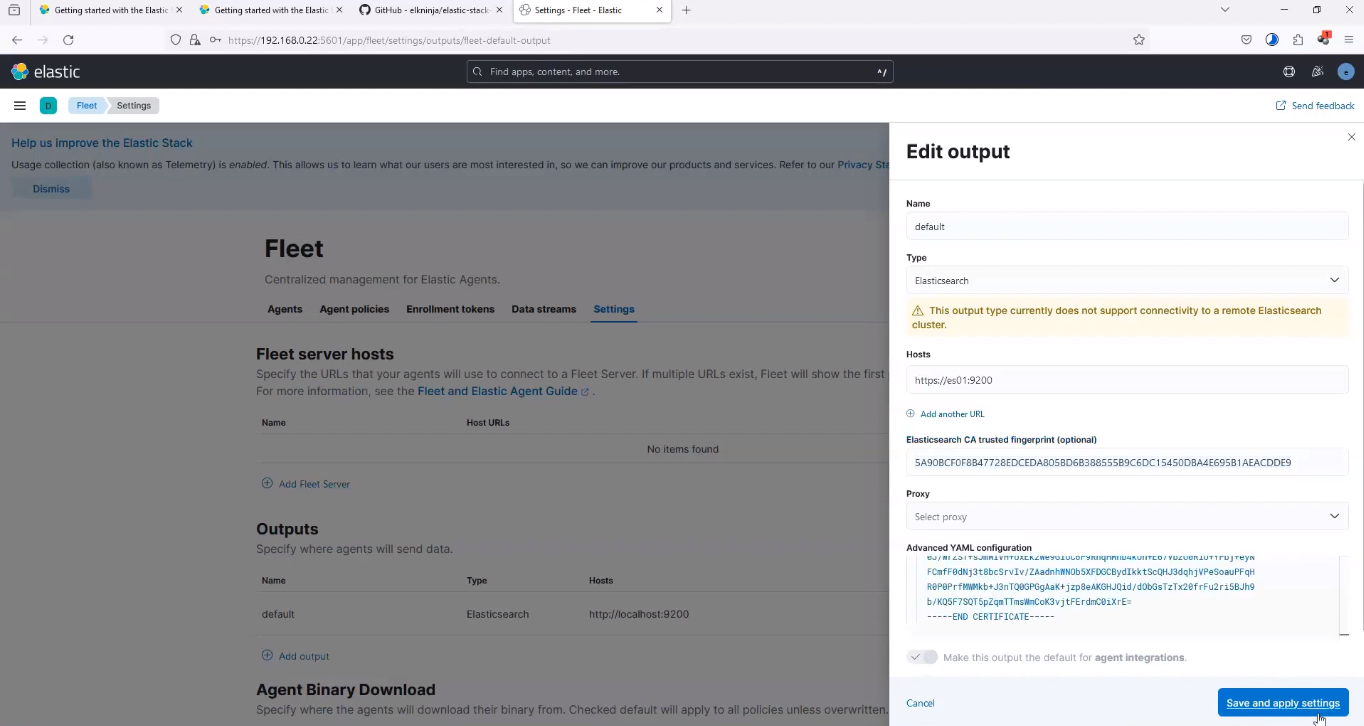Click the Find apps search bar
Screen dimensions: 1364x726
[x=680, y=72]
